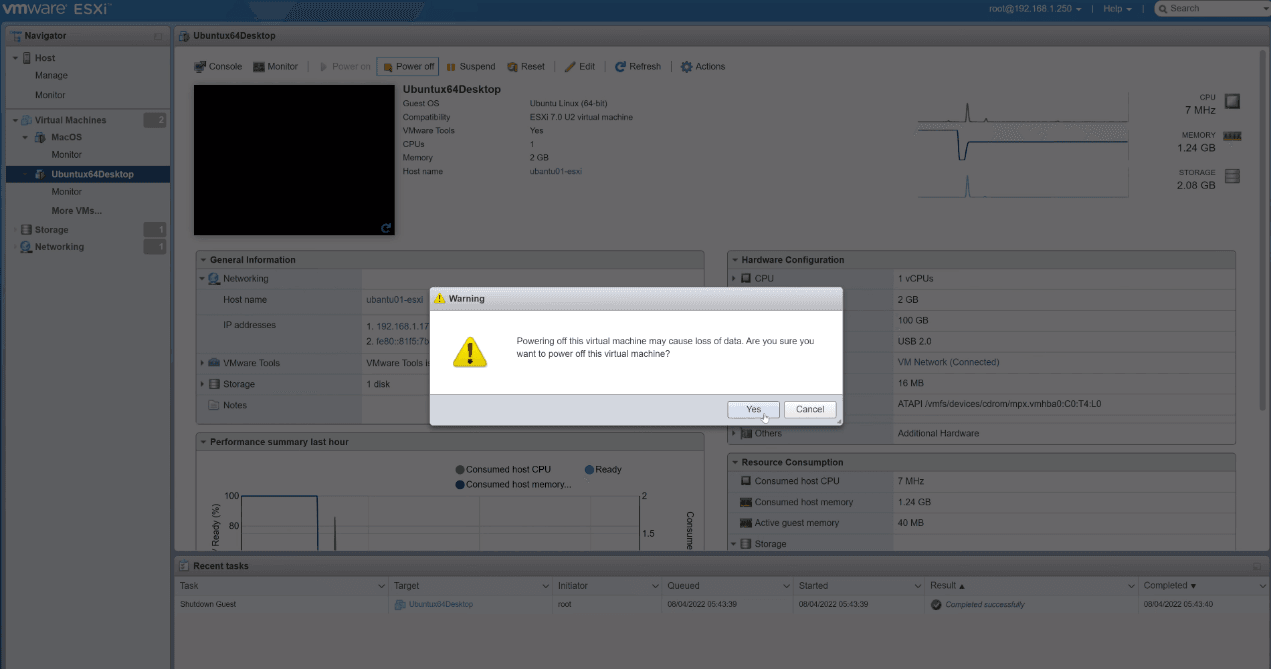Toggle Consumed host memory chart legend
The width and height of the screenshot is (1271, 669).
tap(513, 485)
